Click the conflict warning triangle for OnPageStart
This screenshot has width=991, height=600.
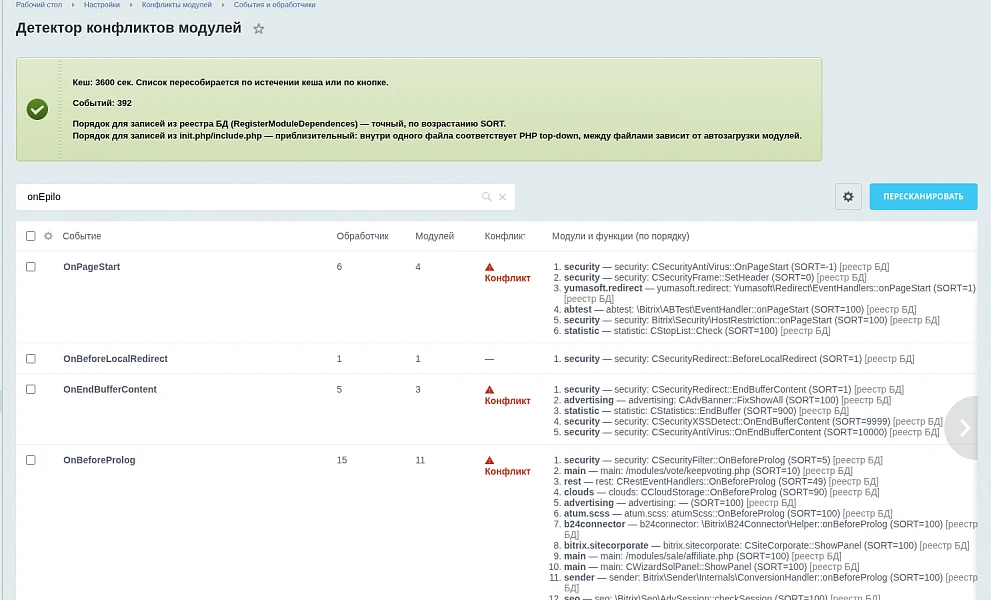490,267
